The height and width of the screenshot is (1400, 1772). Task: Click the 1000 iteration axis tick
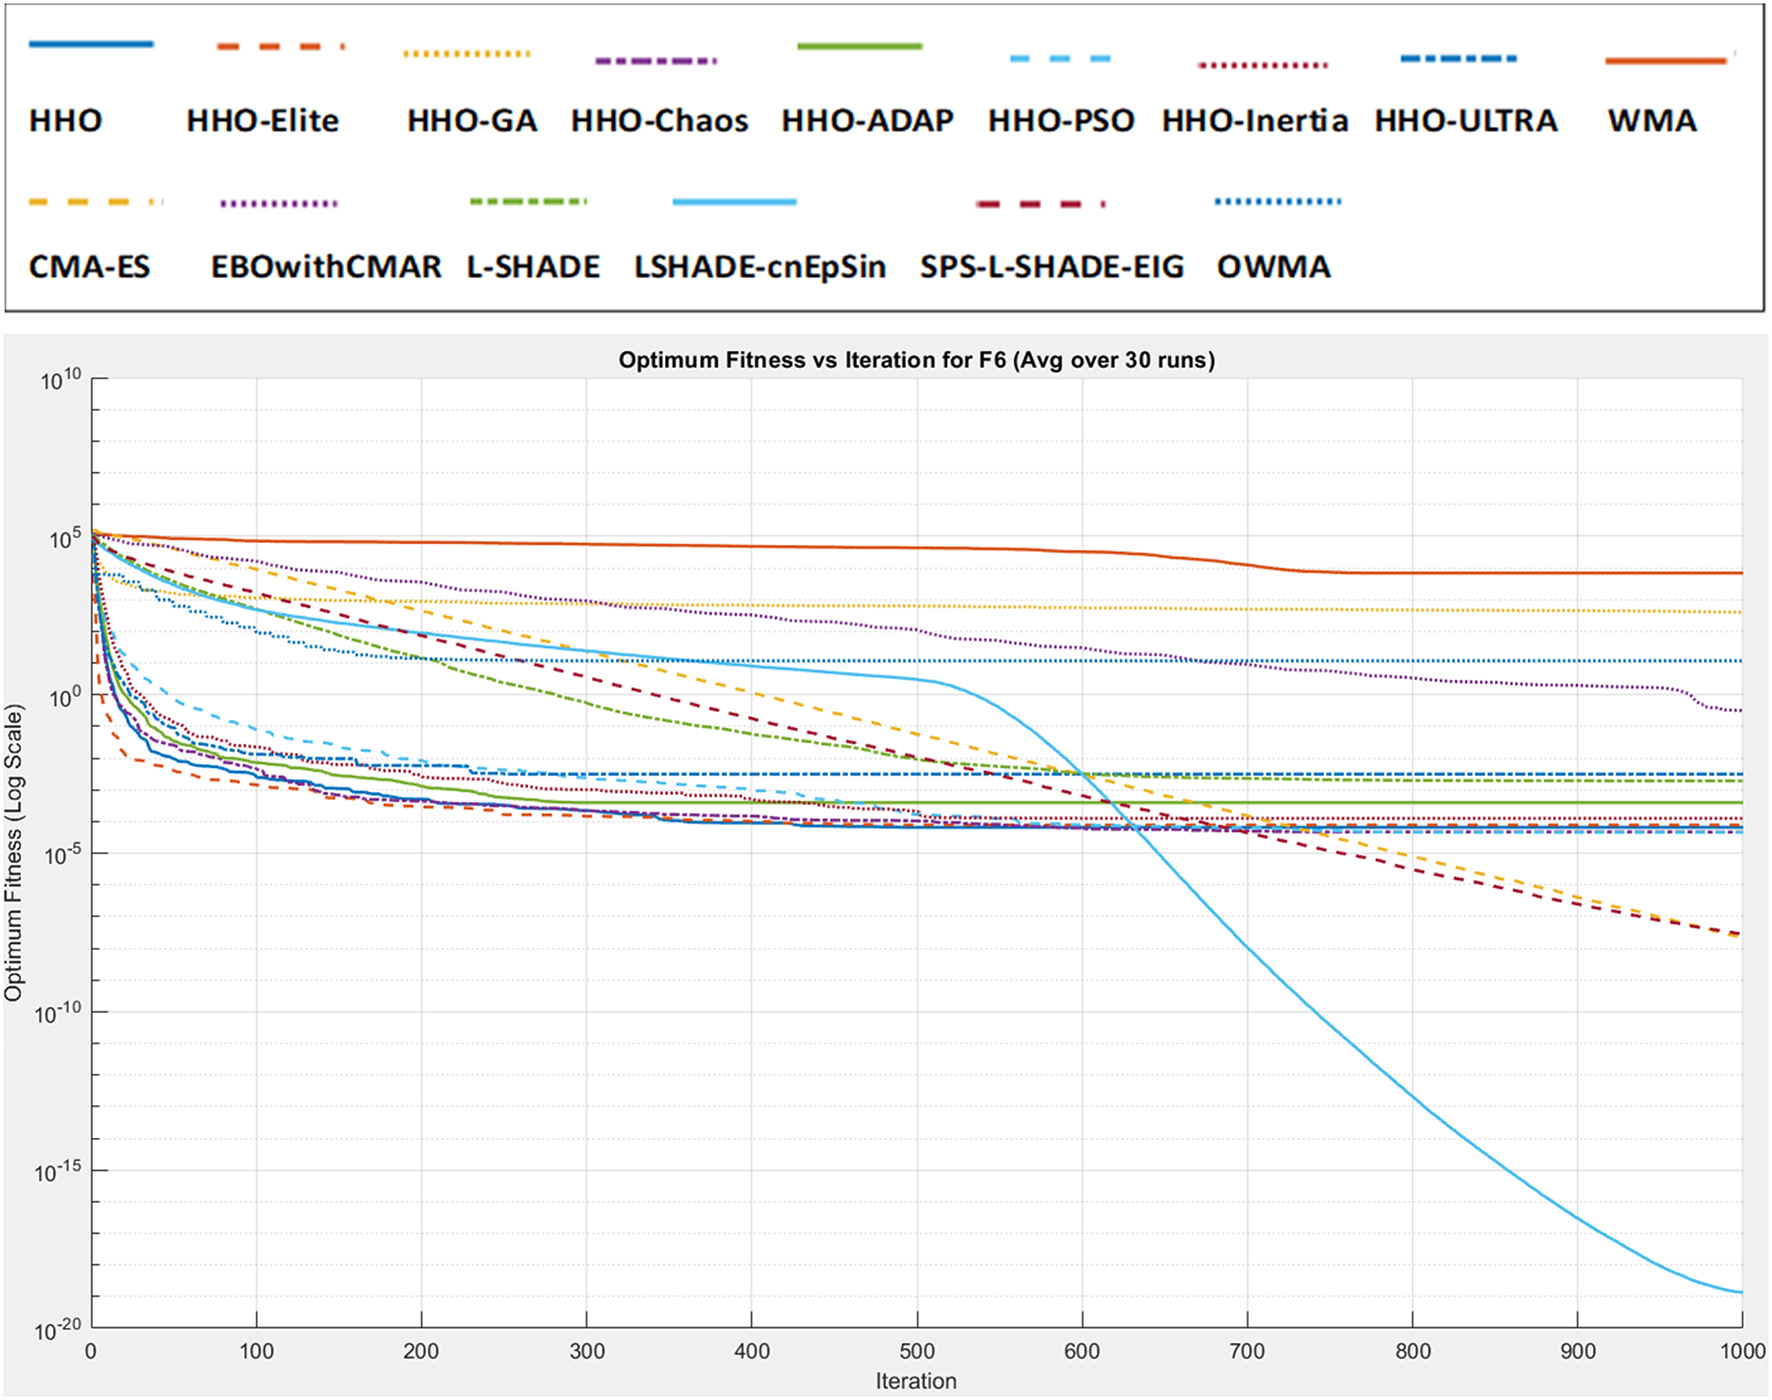click(x=1742, y=1351)
